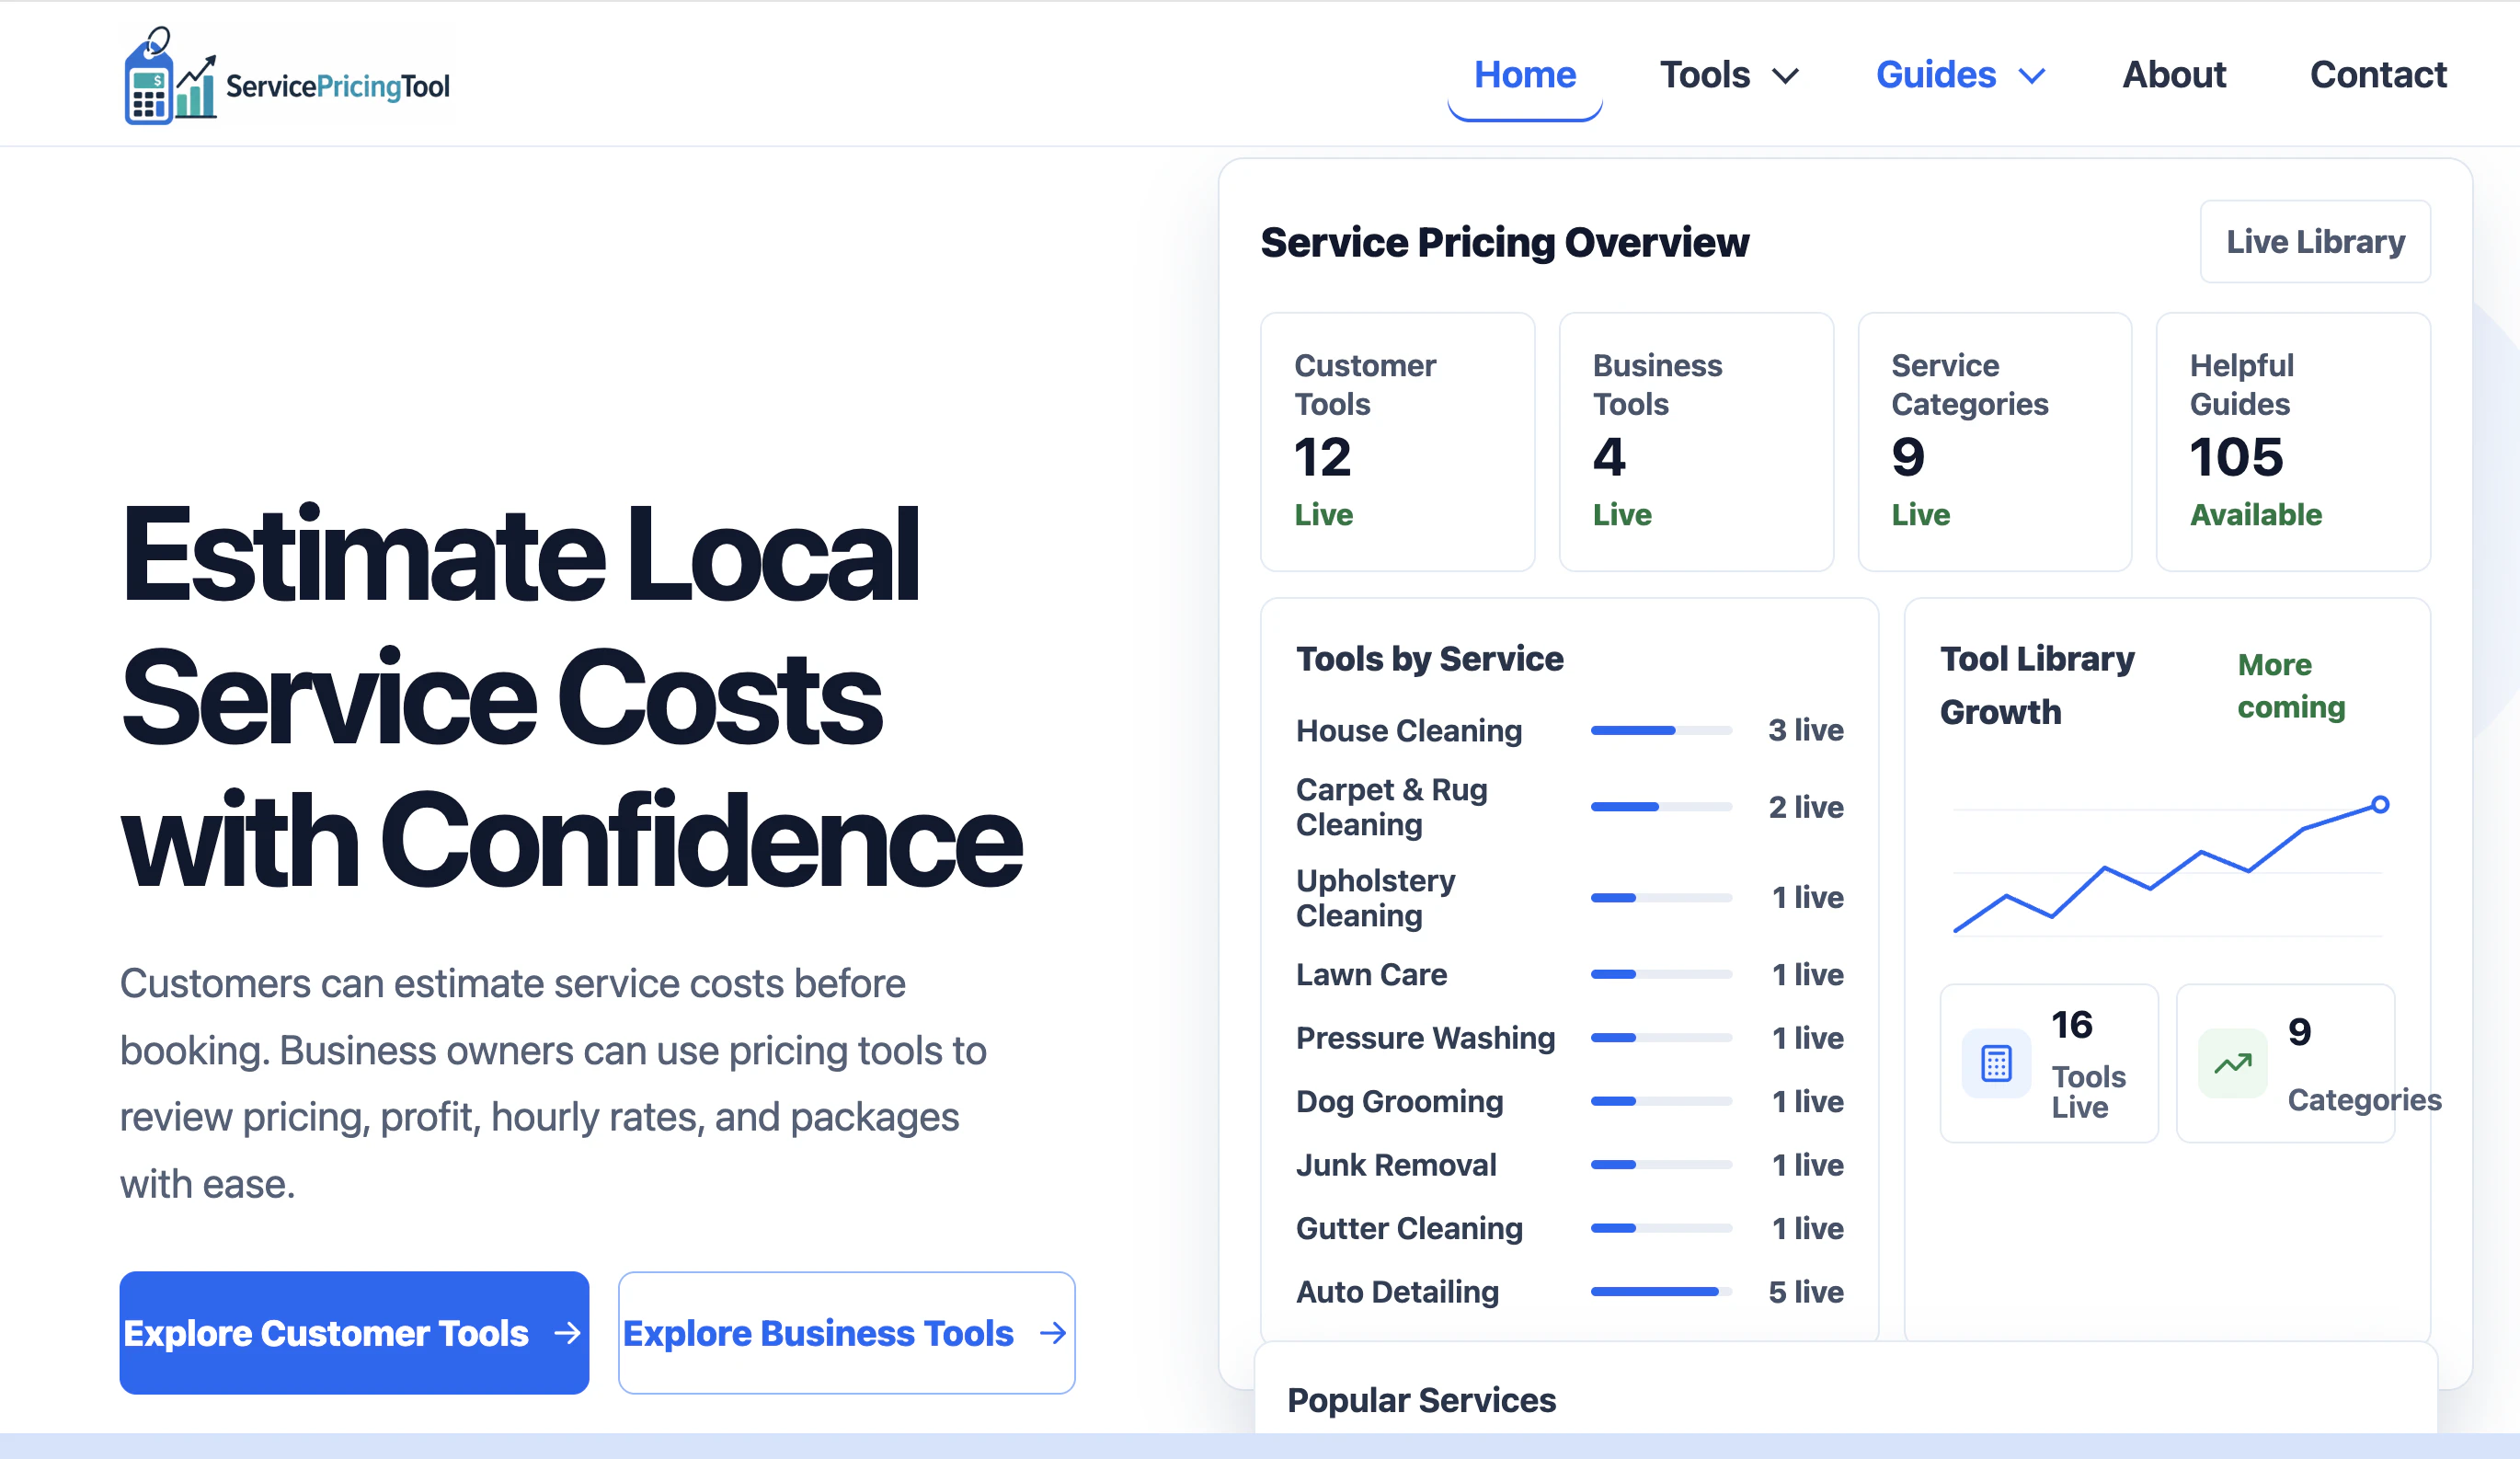Open the Tools nav item
Image resolution: width=2520 pixels, height=1459 pixels.
(x=1705, y=75)
